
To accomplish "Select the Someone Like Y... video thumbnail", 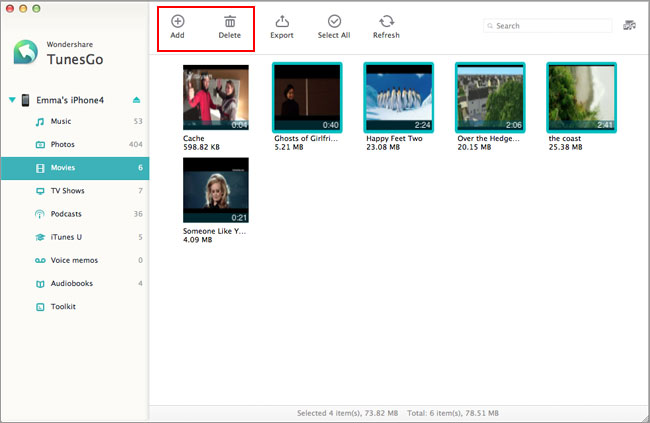I will (x=216, y=190).
